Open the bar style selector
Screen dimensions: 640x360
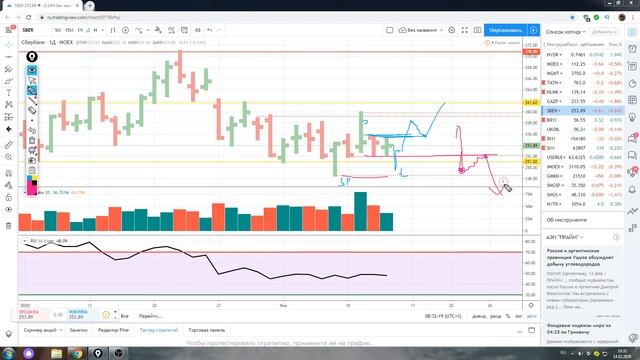pyautogui.click(x=113, y=30)
